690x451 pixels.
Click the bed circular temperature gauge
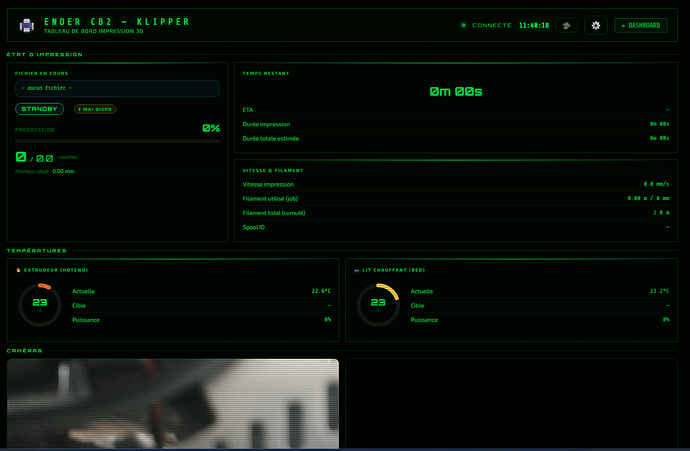tap(378, 304)
